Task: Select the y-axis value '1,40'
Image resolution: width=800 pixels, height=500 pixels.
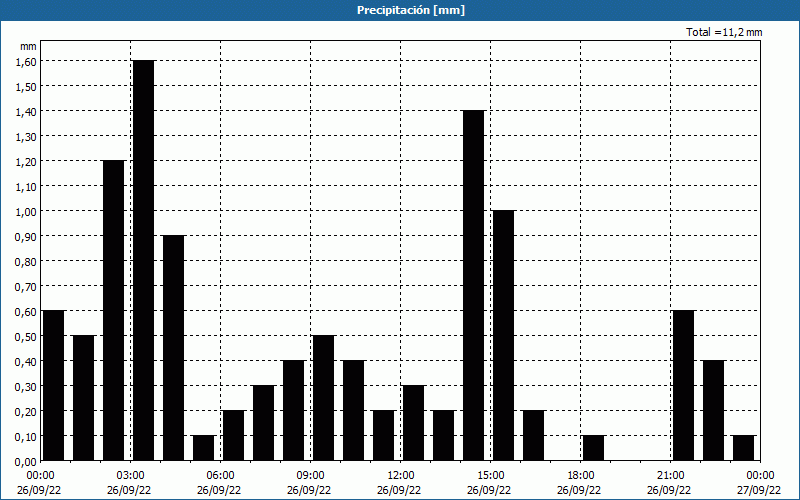Action: [x=26, y=111]
